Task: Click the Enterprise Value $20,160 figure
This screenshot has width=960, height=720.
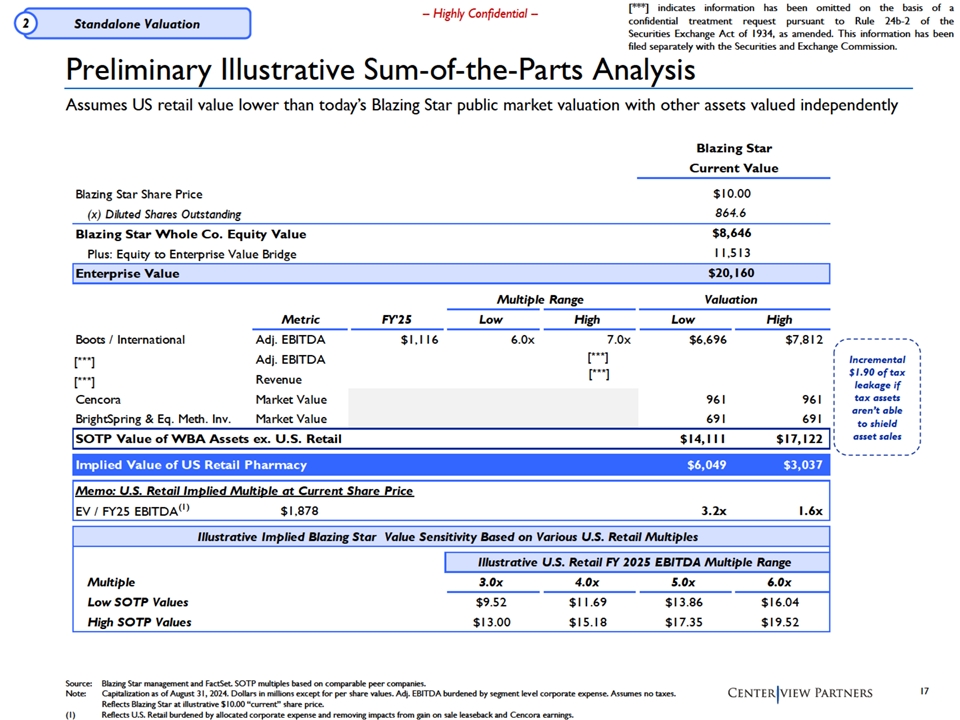Action: [x=731, y=273]
